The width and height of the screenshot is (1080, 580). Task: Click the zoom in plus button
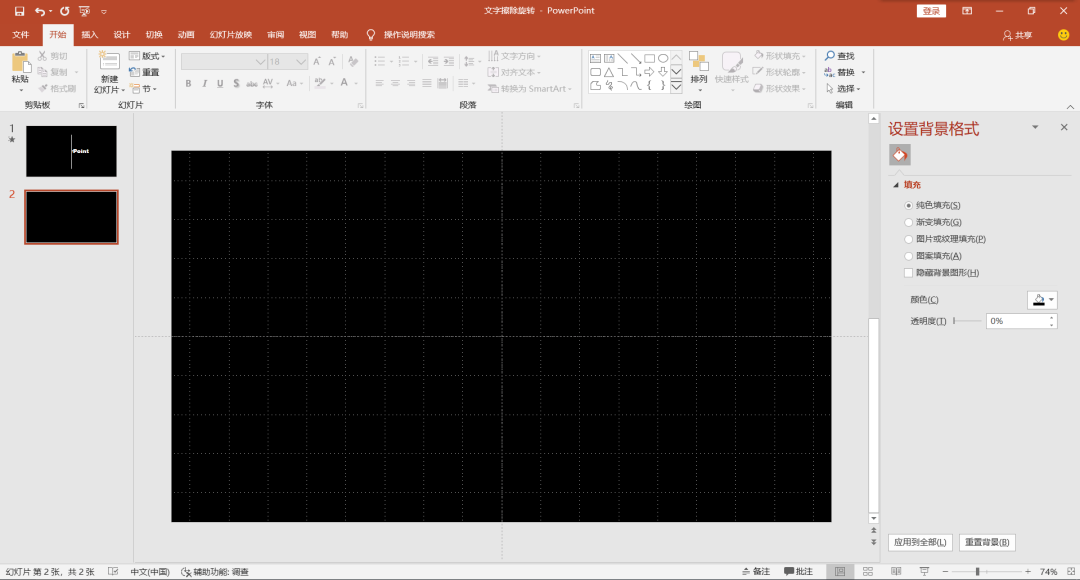tap(1028, 572)
